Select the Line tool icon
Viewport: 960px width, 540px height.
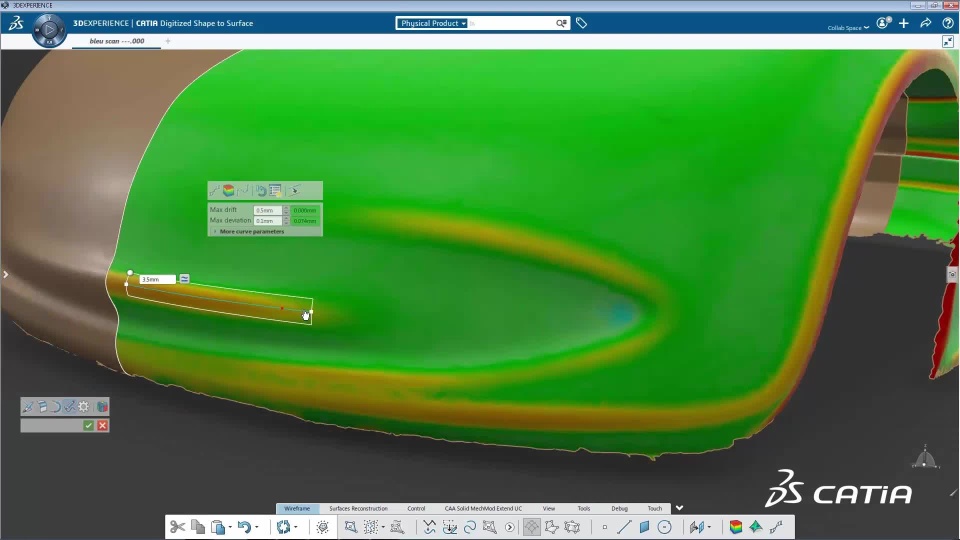click(x=624, y=527)
